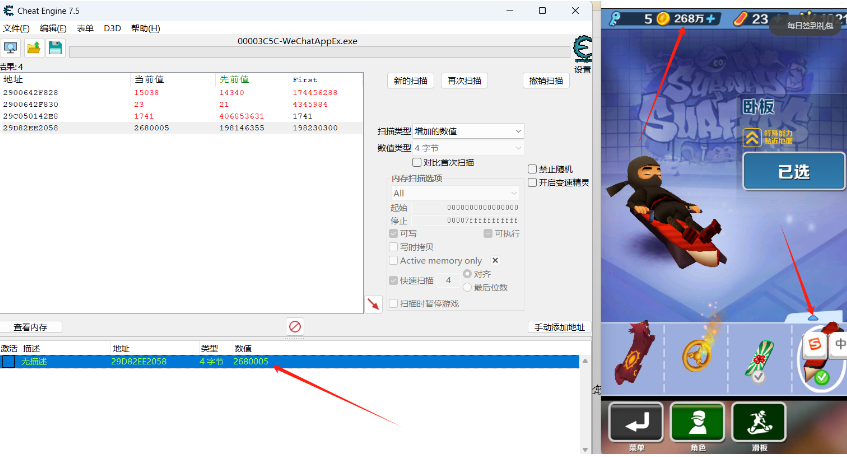Click the fast scan alignment value field

(448, 280)
